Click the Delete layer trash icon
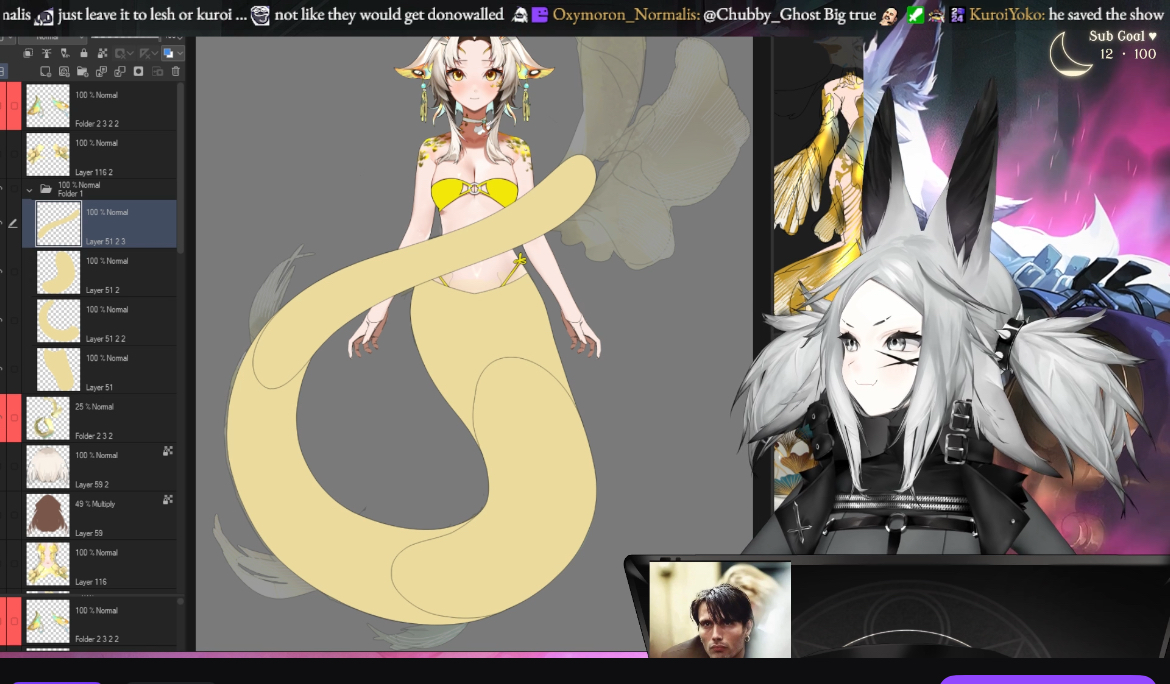Viewport: 1170px width, 684px height. coord(176,71)
